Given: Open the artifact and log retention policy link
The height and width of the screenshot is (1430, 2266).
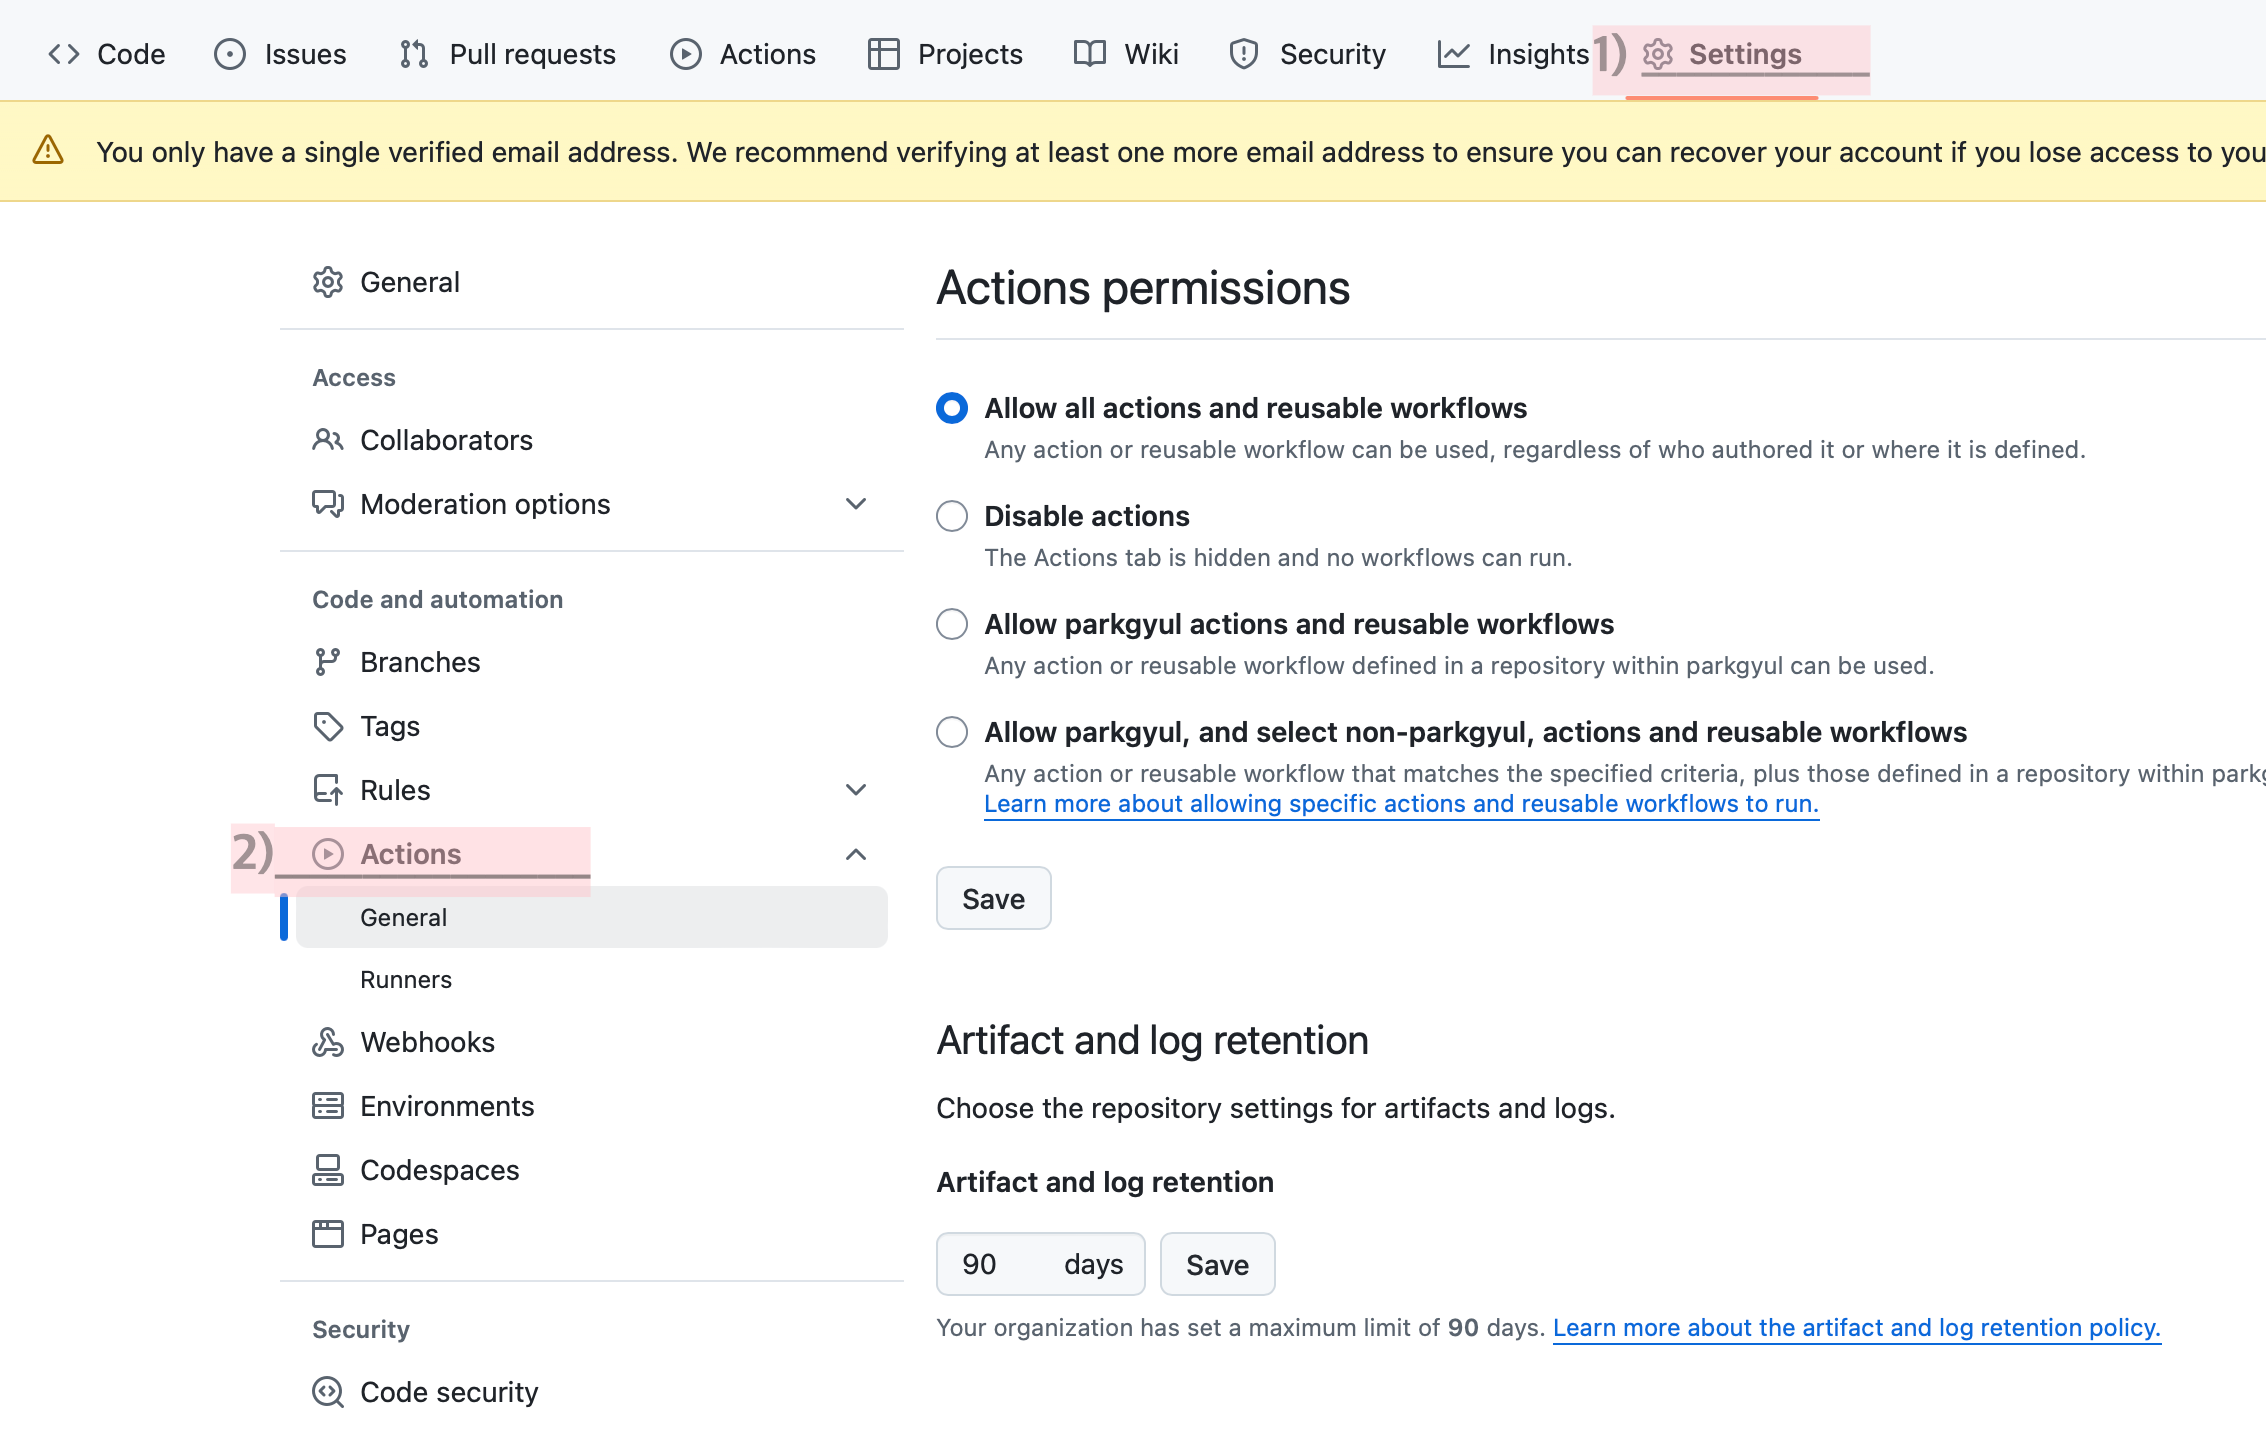Looking at the screenshot, I should click(x=1856, y=1328).
